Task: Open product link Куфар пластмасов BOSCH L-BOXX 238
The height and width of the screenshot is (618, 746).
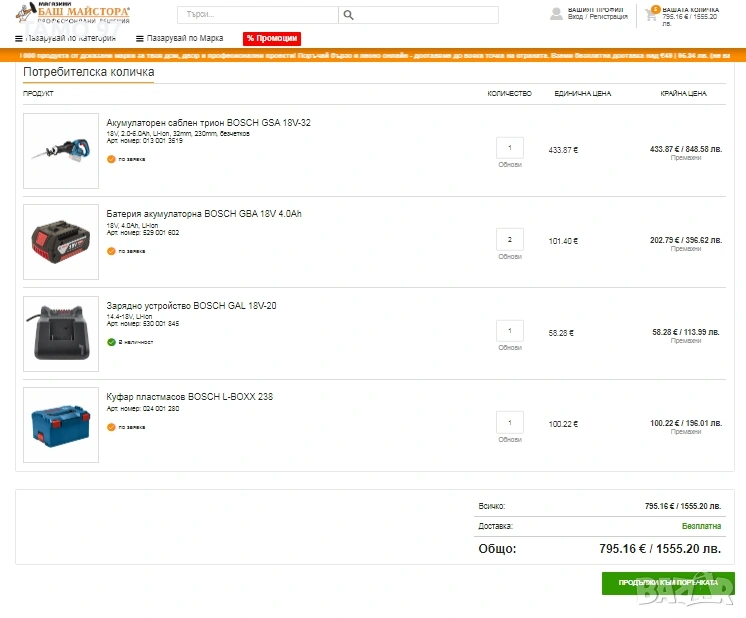Action: click(189, 397)
